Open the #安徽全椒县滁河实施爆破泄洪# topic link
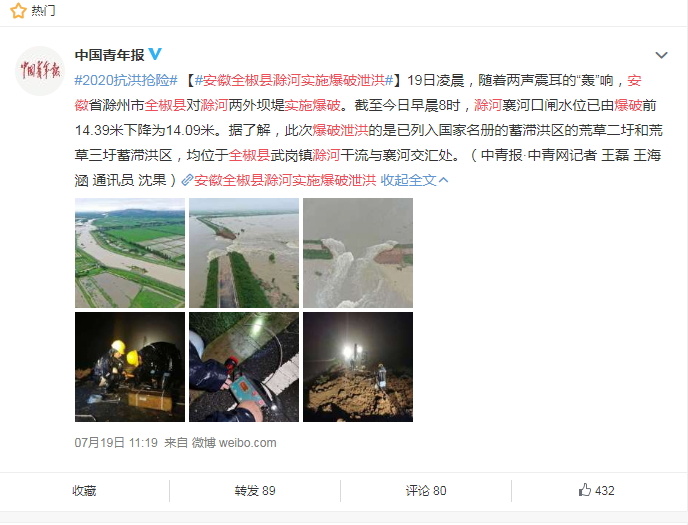The image size is (688, 525). pyautogui.click(x=294, y=80)
